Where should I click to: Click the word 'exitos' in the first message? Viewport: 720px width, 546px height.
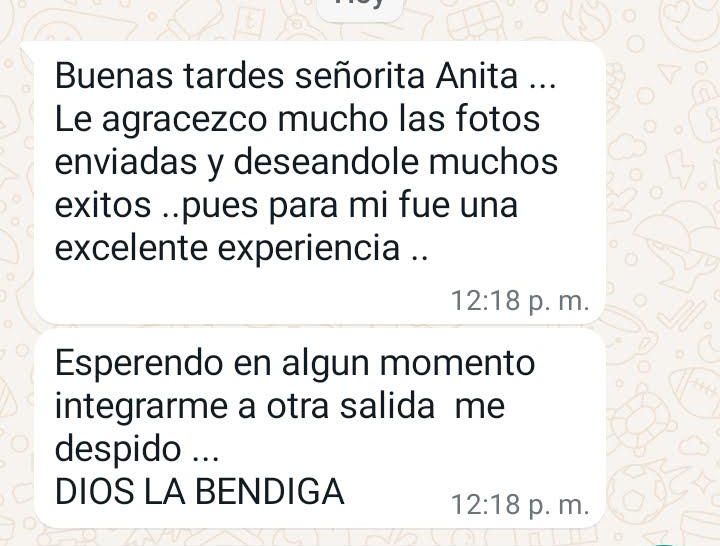click(x=103, y=205)
